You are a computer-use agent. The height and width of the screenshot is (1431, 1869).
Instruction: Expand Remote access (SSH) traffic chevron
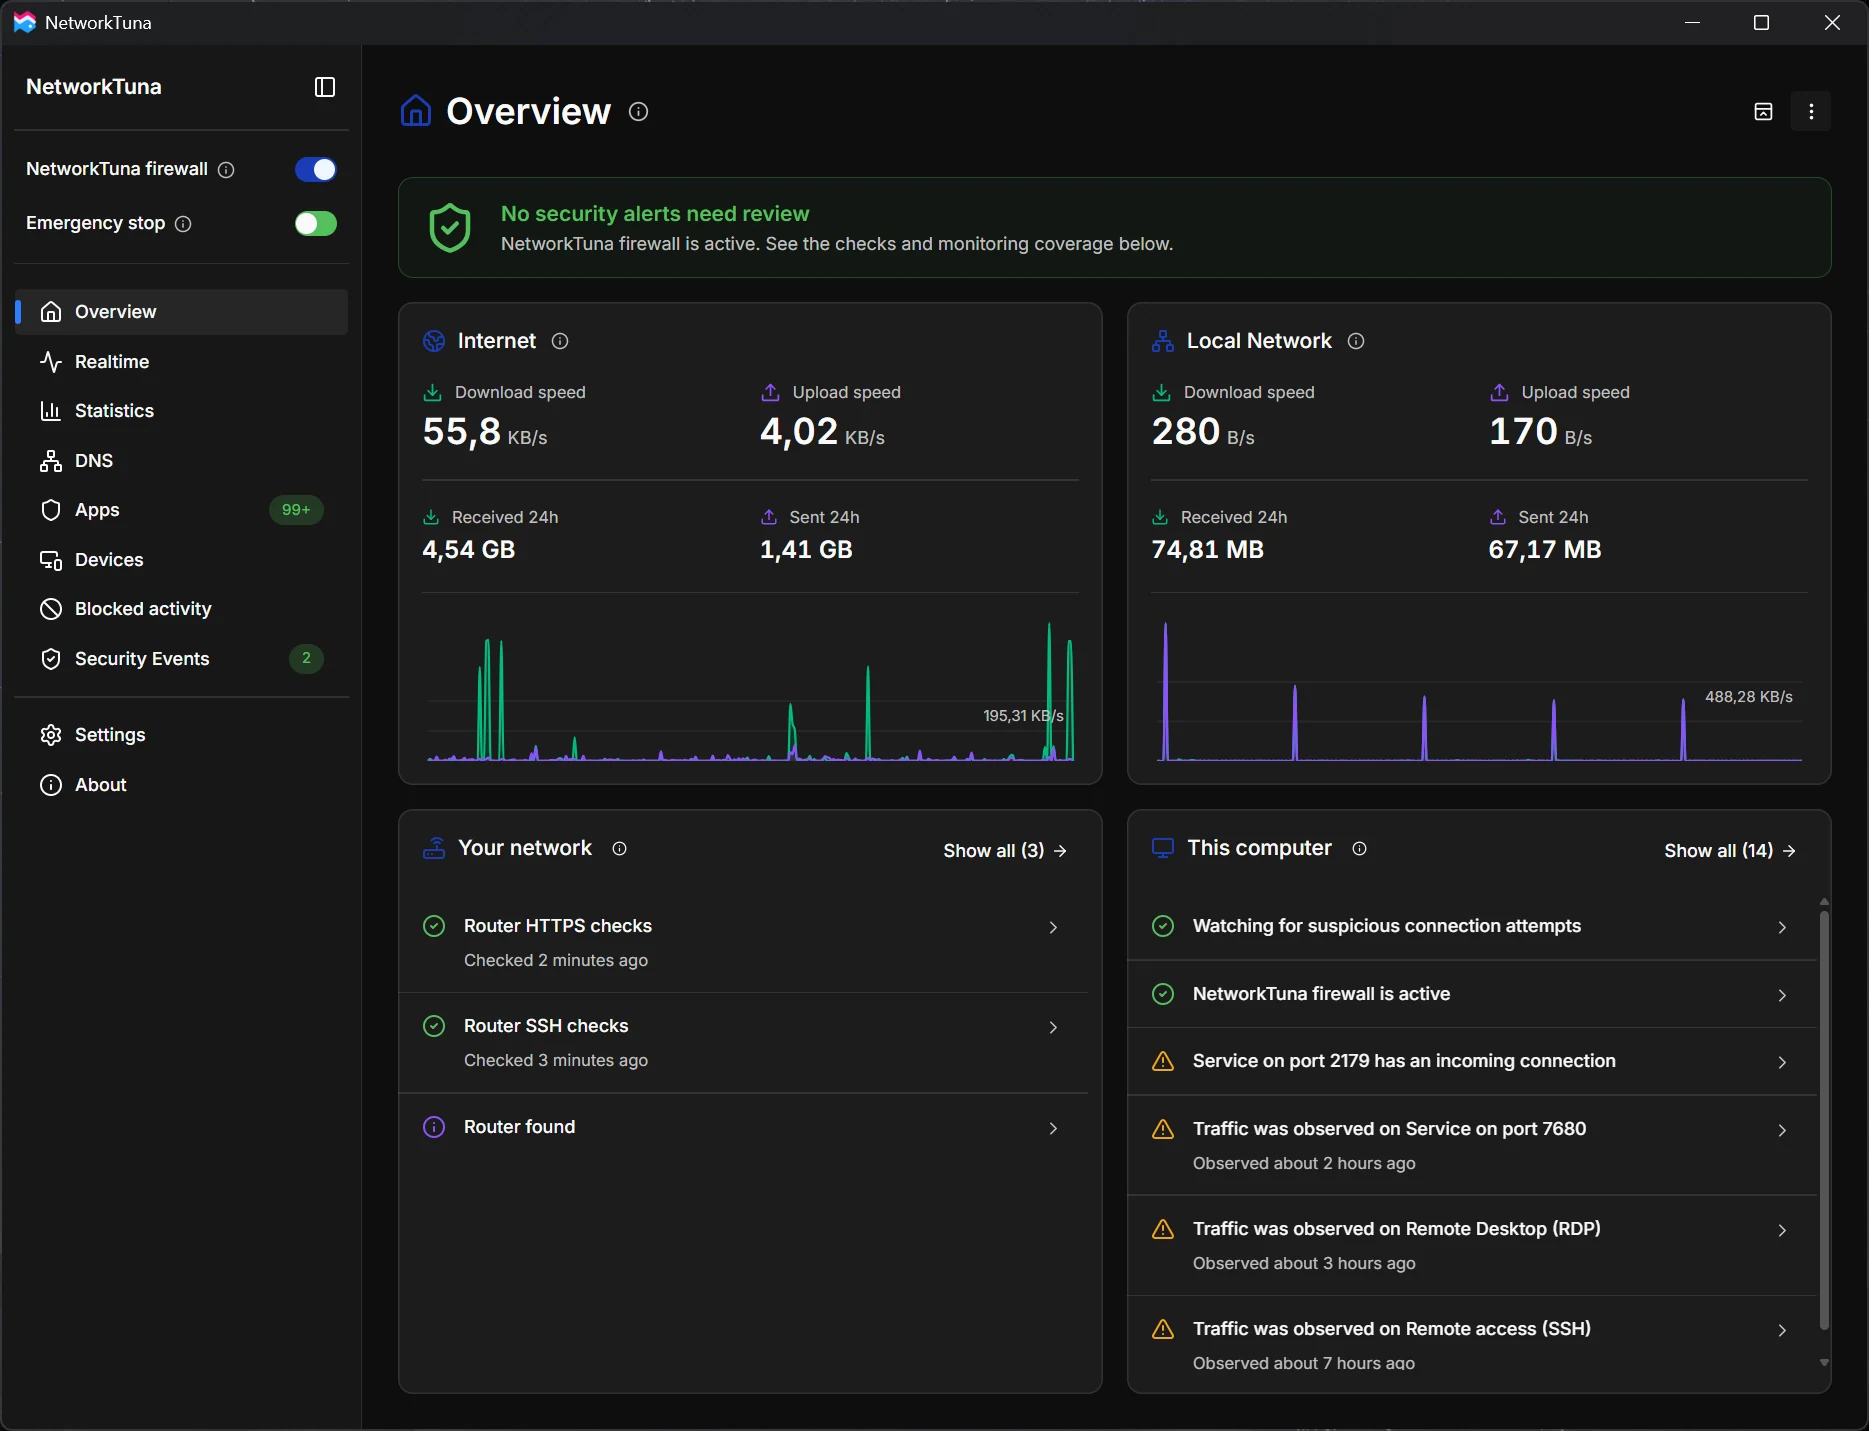tap(1782, 1331)
